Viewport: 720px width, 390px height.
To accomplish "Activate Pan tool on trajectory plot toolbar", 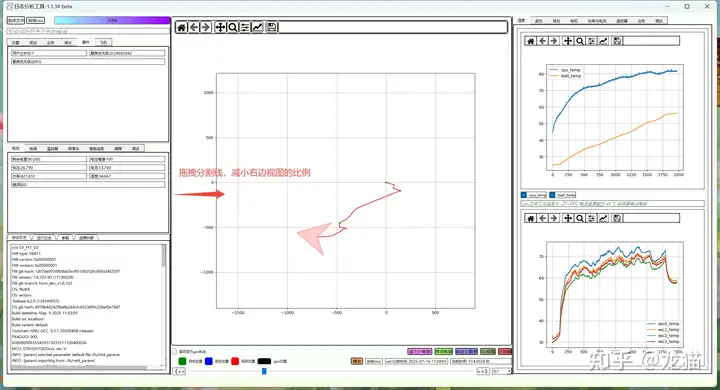I will tap(220, 28).
